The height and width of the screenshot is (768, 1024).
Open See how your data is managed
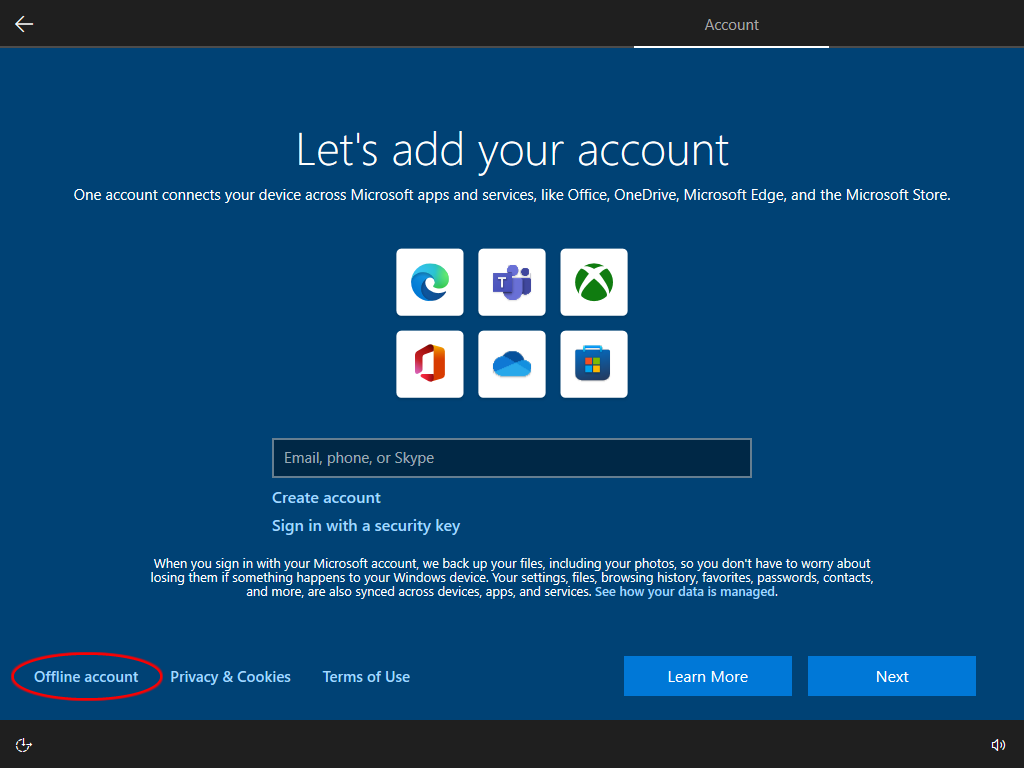pos(684,592)
